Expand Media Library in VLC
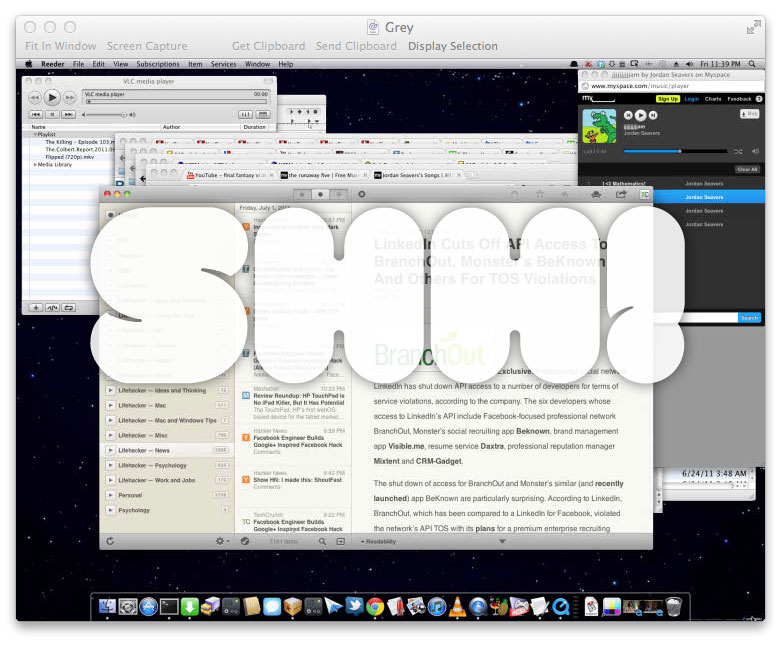782x647 pixels. click(x=35, y=165)
